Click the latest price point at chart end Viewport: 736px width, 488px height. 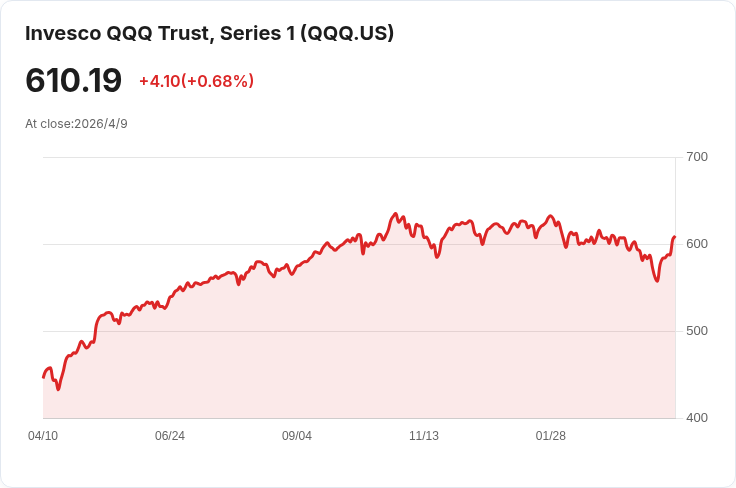pos(675,237)
